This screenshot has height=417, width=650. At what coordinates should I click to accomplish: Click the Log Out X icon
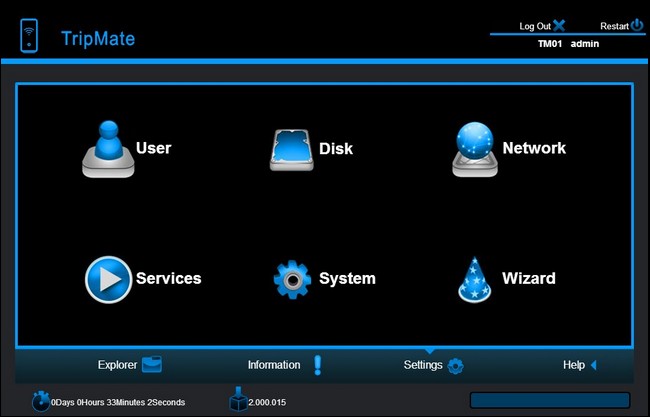point(559,26)
